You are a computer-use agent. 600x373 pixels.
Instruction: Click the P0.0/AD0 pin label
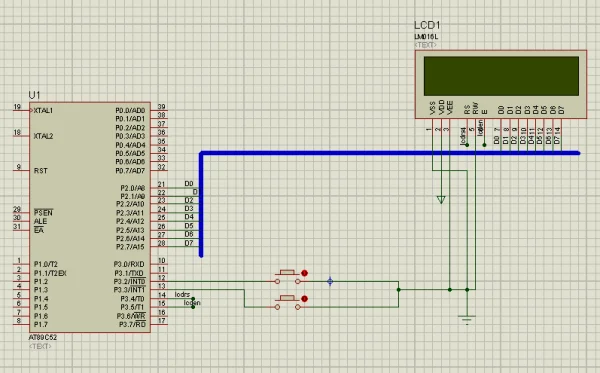130,110
